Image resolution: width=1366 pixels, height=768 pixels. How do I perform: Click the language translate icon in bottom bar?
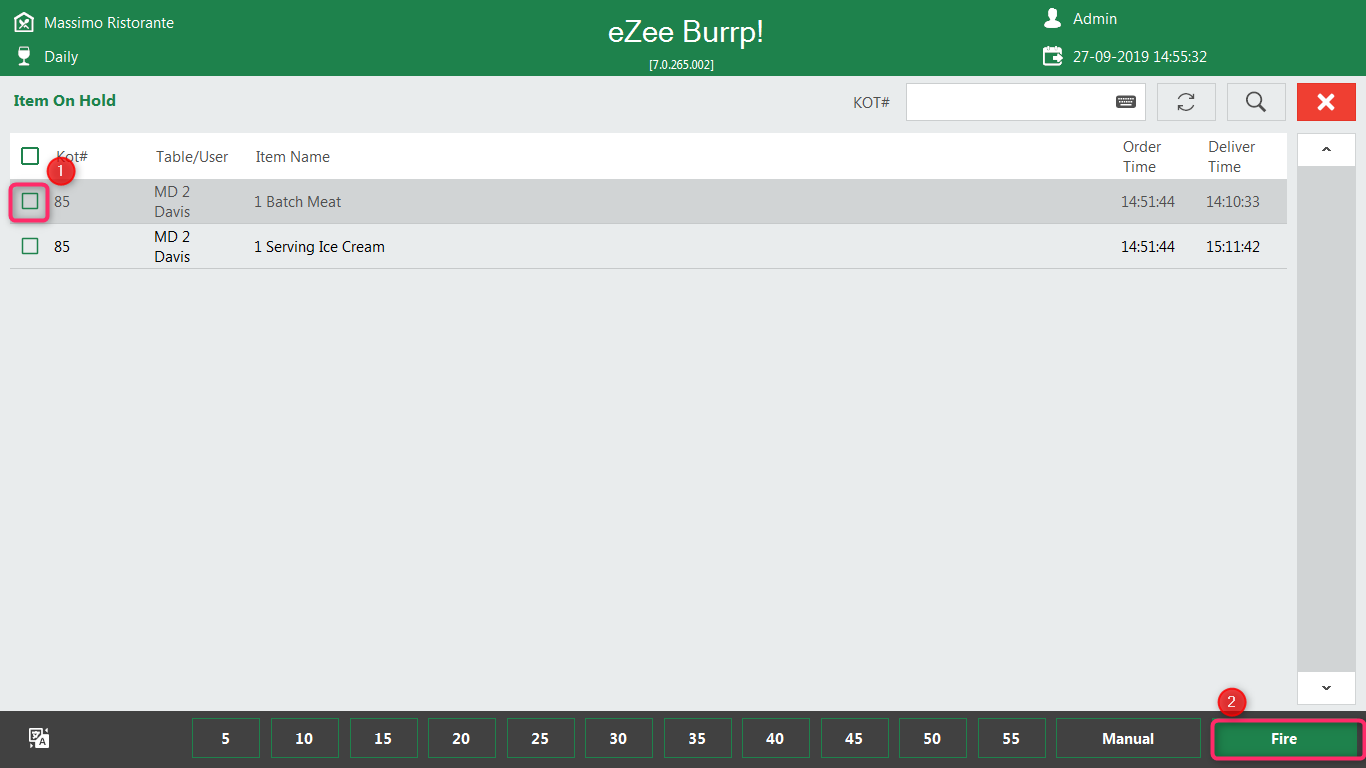tap(39, 738)
